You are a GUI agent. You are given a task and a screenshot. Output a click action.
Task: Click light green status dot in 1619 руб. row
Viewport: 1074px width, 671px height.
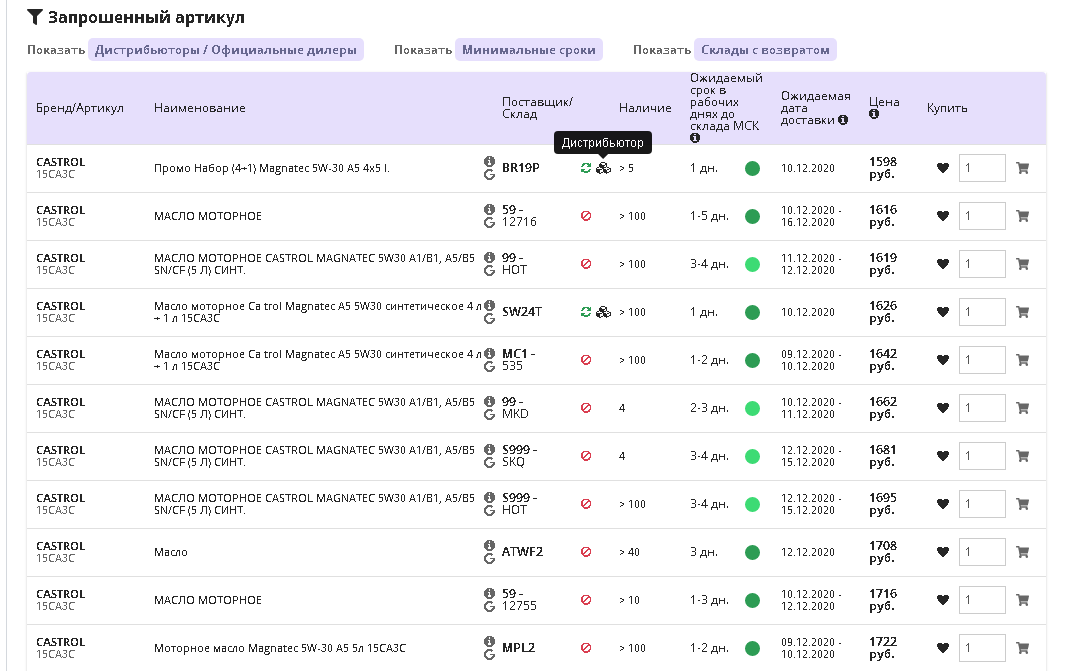[752, 264]
